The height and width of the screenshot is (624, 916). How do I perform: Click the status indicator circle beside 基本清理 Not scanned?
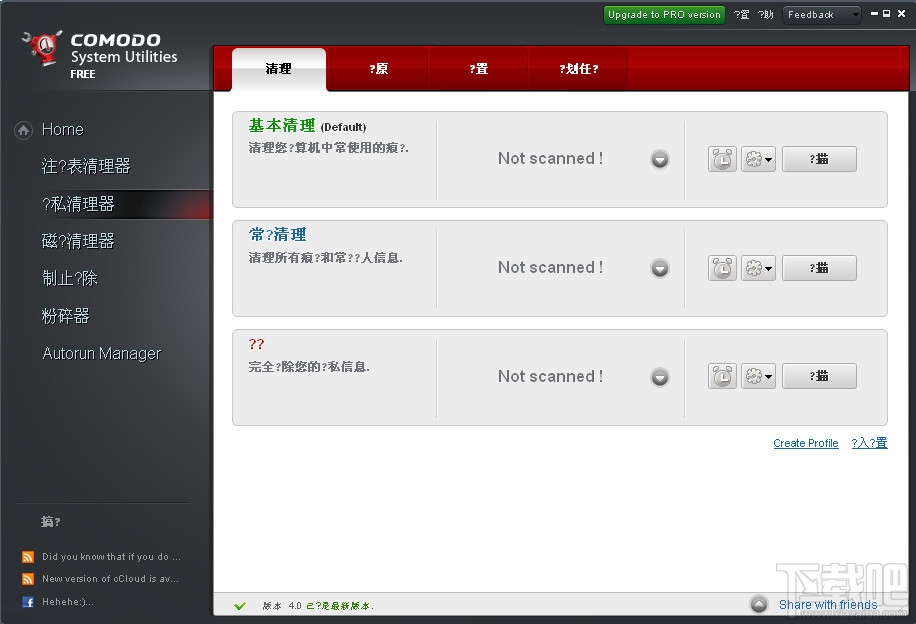[659, 158]
